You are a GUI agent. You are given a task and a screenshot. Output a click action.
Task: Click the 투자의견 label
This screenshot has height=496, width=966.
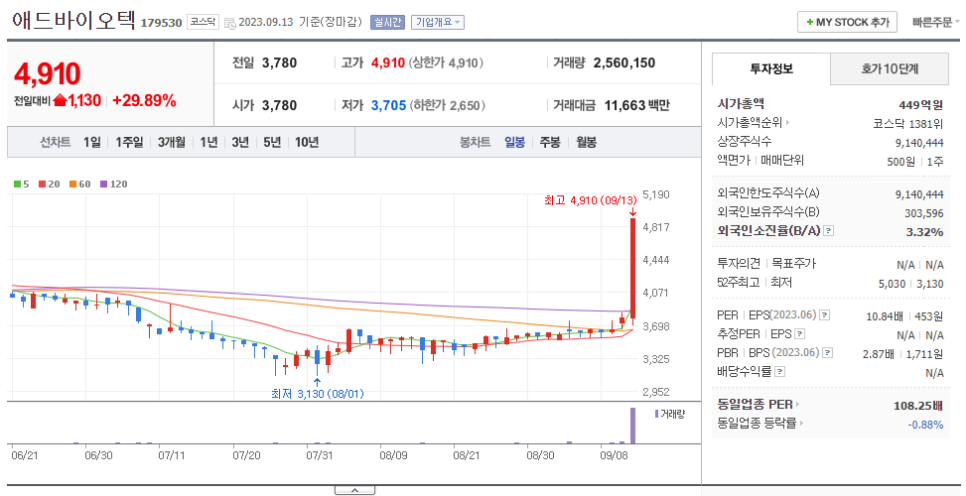point(739,264)
